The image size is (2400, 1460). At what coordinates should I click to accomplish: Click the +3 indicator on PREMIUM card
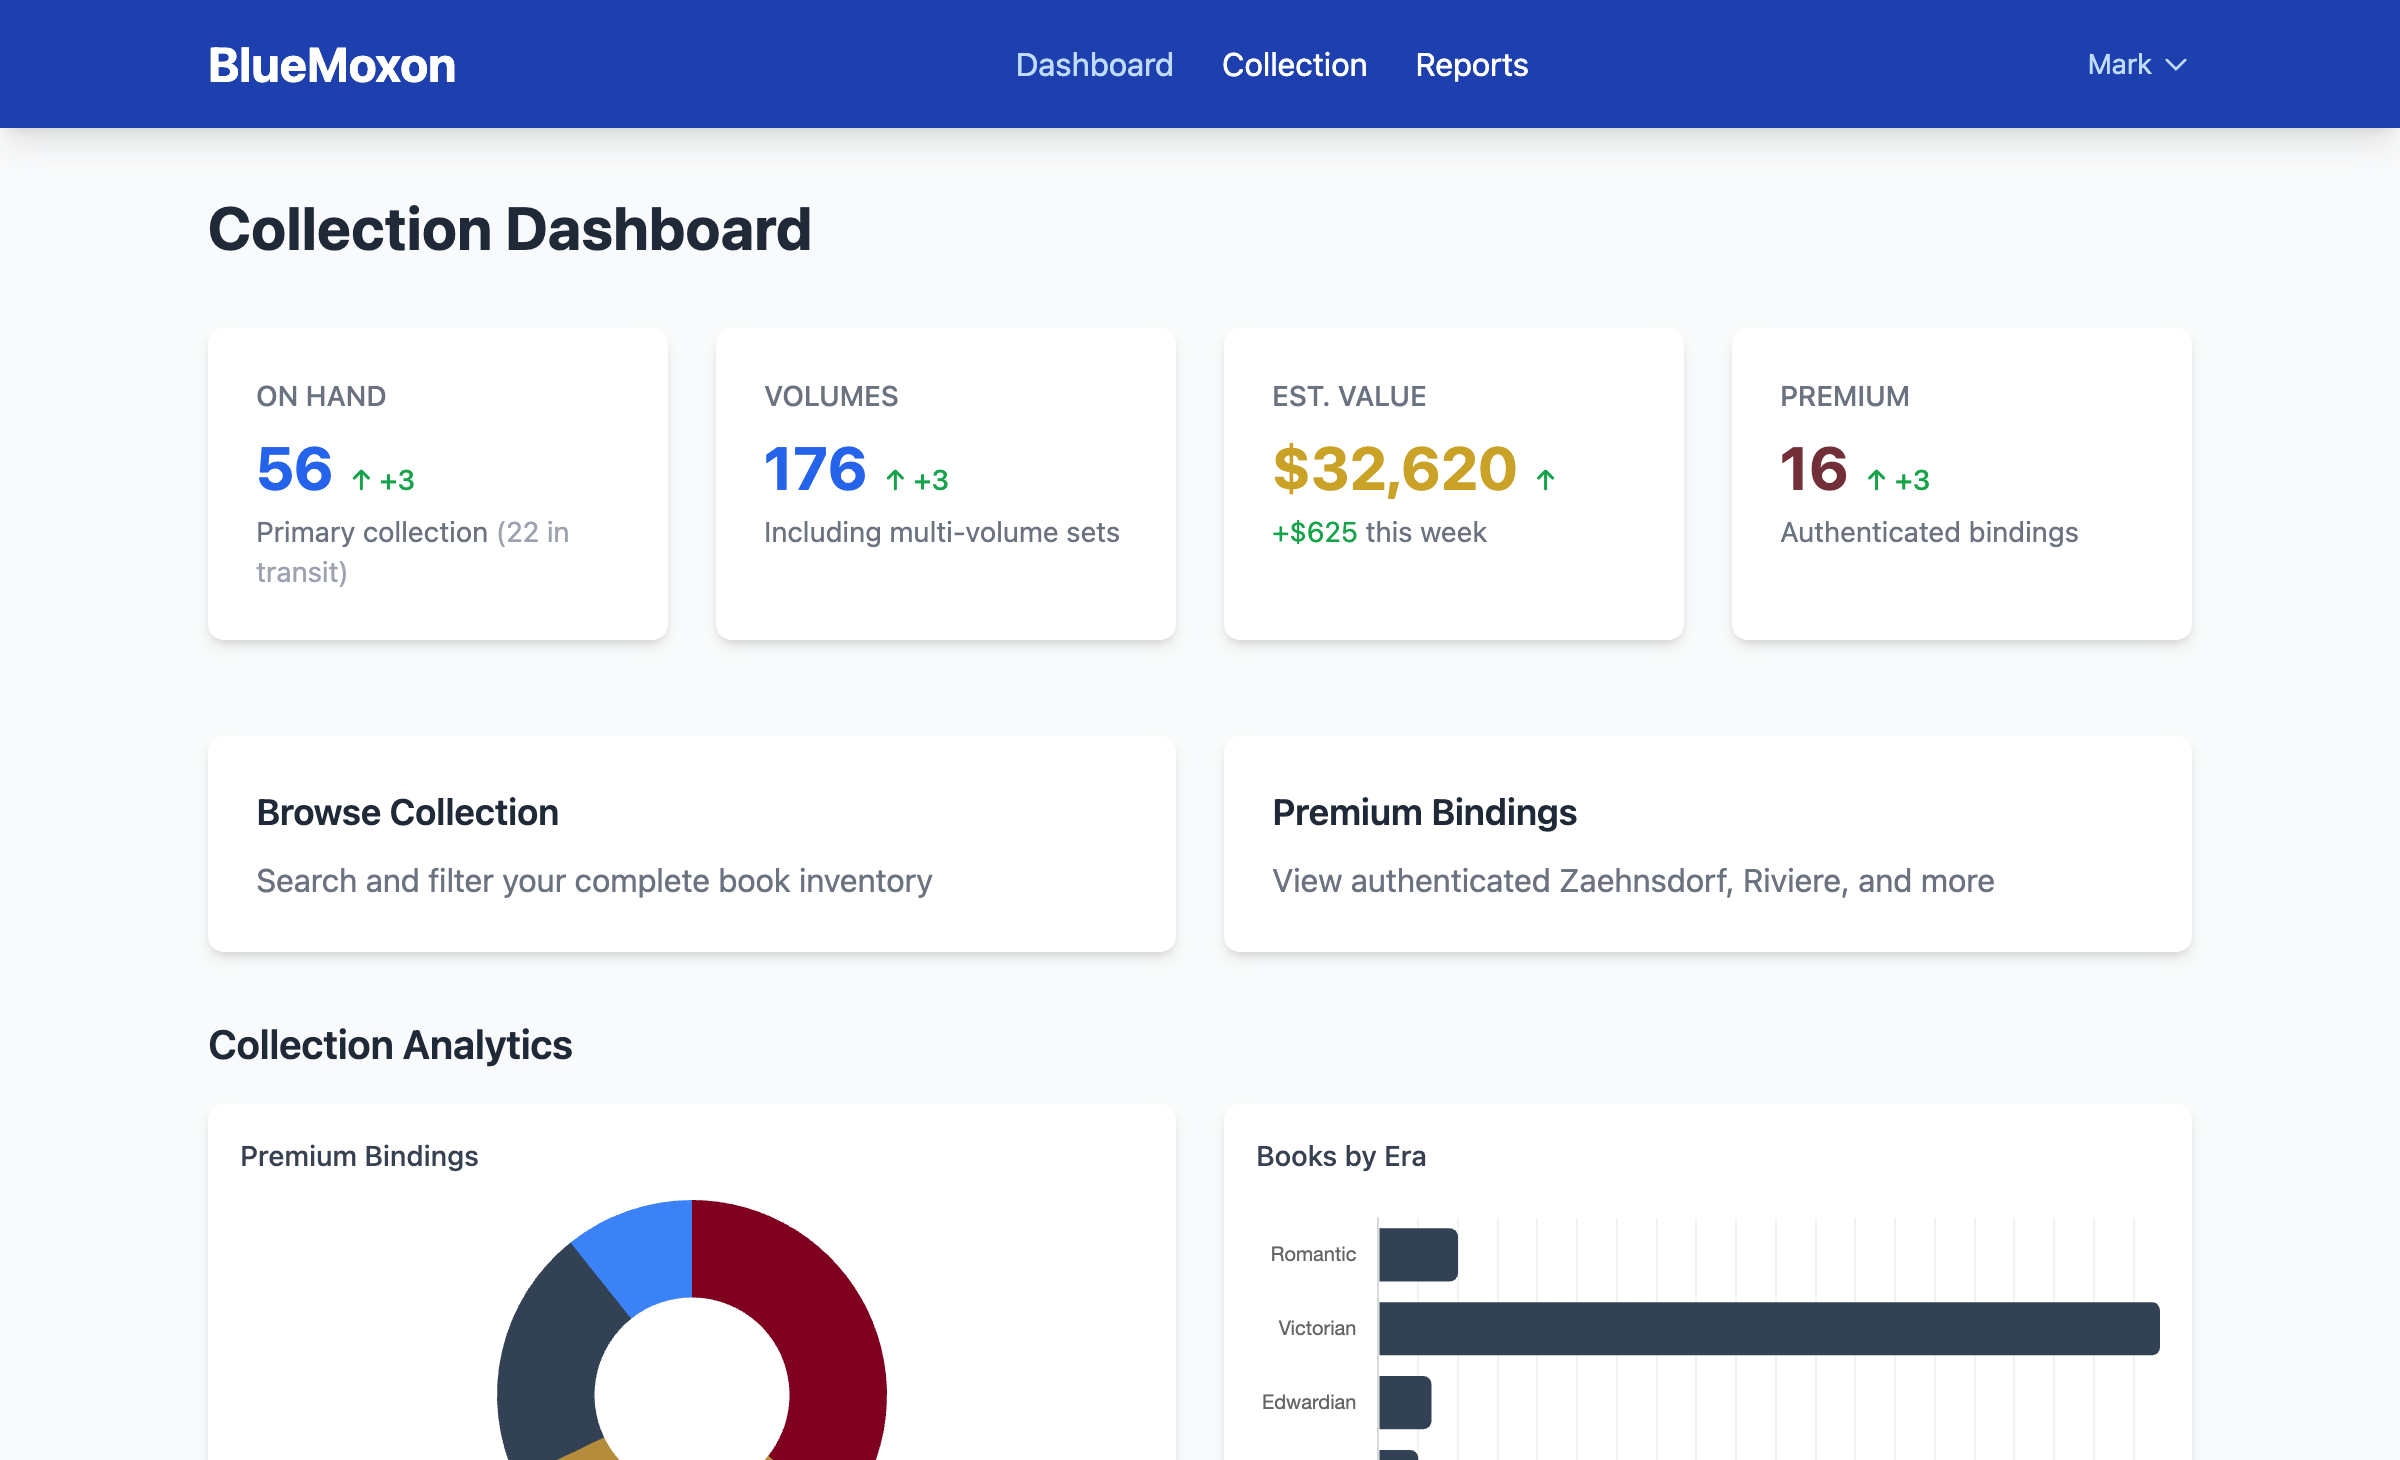click(1911, 480)
